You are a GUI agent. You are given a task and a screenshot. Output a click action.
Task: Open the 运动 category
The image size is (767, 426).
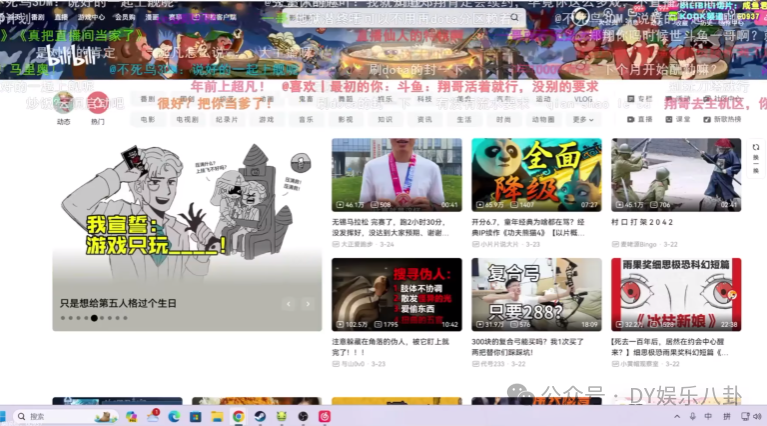click(x=543, y=99)
